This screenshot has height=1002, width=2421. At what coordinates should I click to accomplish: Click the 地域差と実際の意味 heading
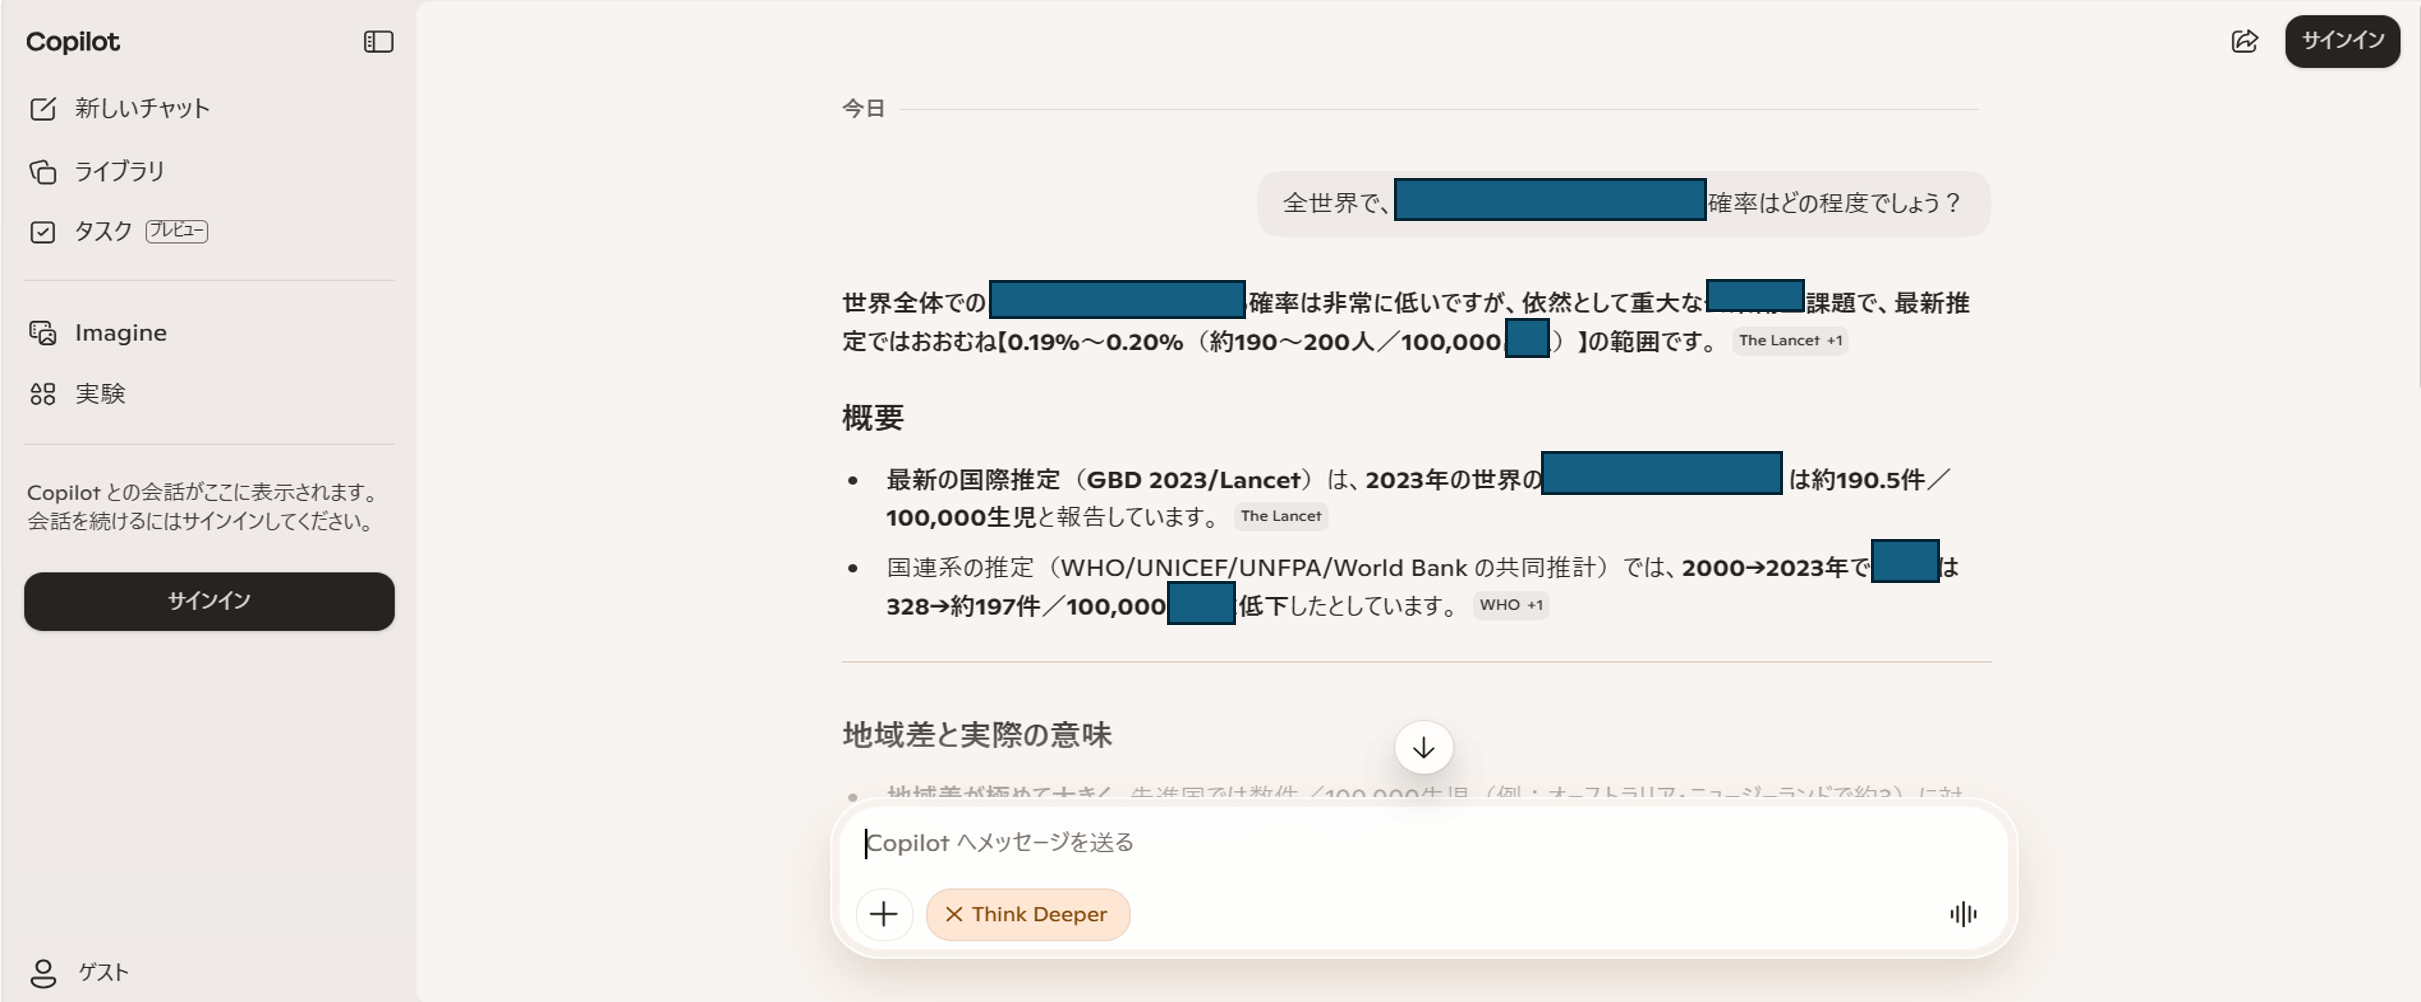977,735
